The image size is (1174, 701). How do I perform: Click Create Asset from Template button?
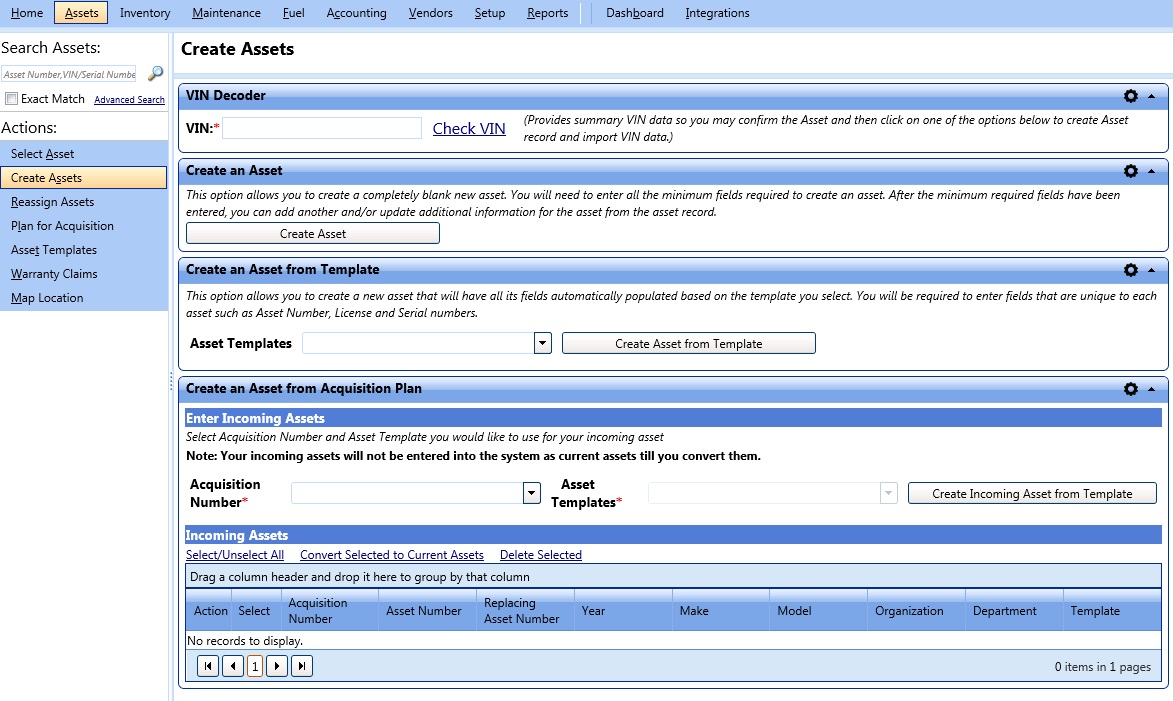click(689, 343)
